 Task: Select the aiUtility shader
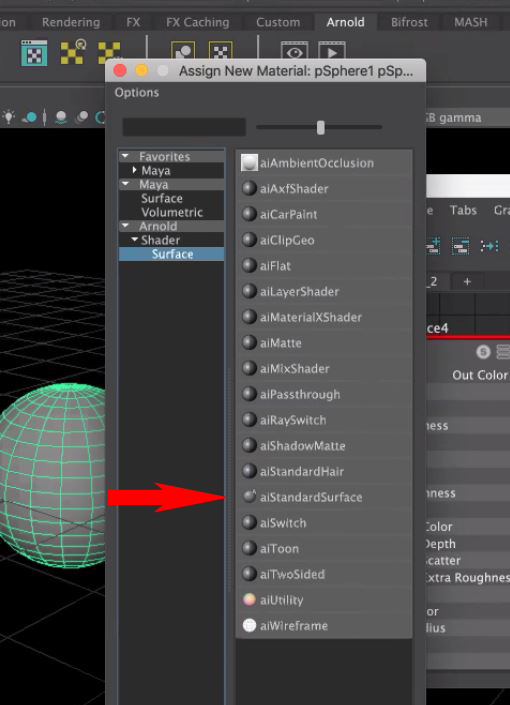[x=324, y=600]
